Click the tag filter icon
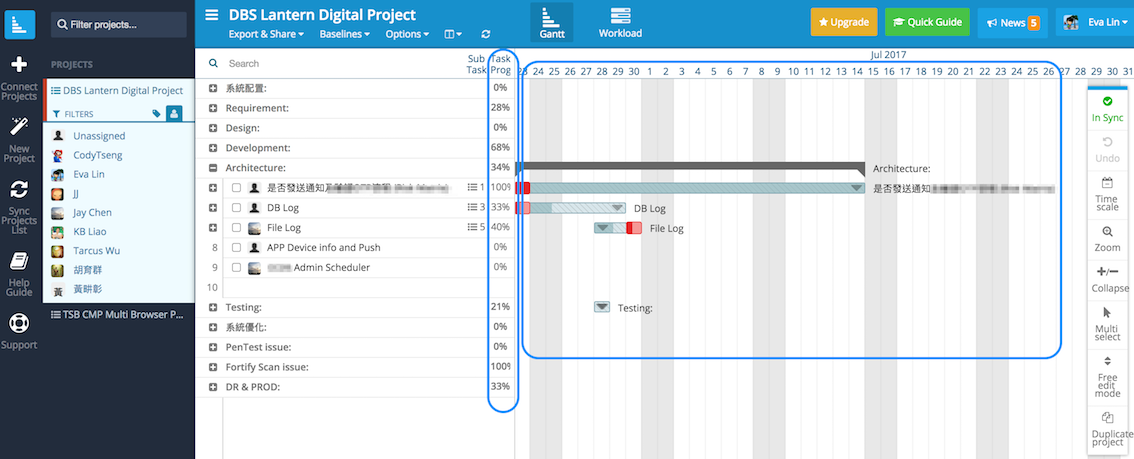The height and width of the screenshot is (459, 1134). tap(156, 113)
